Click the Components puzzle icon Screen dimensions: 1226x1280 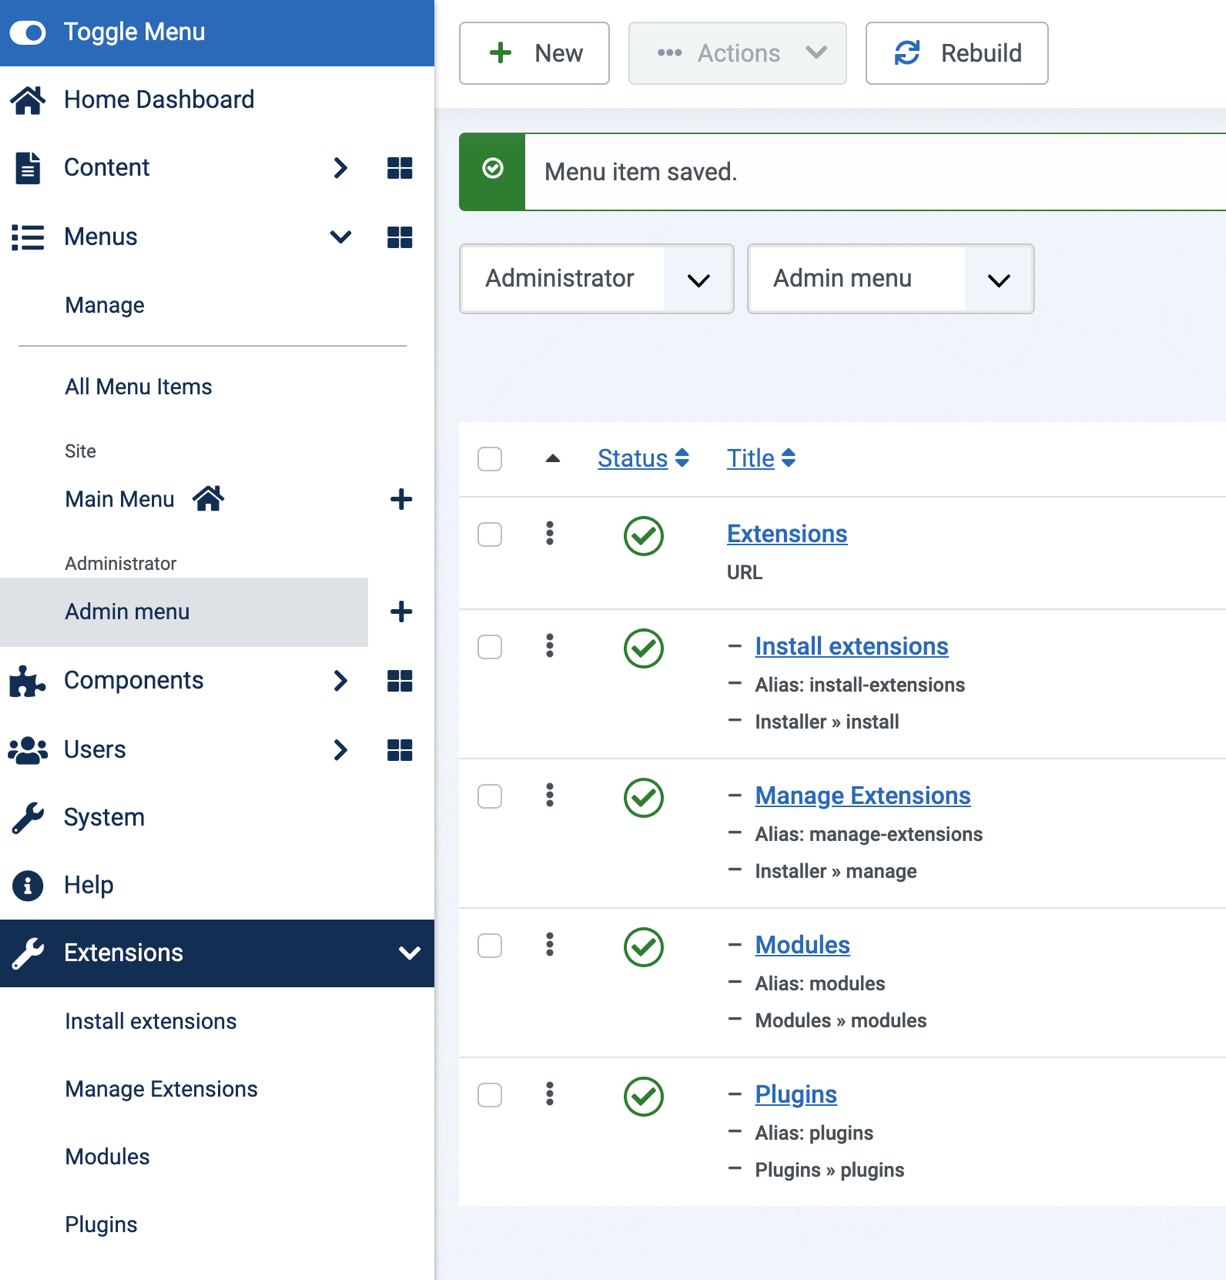(28, 682)
